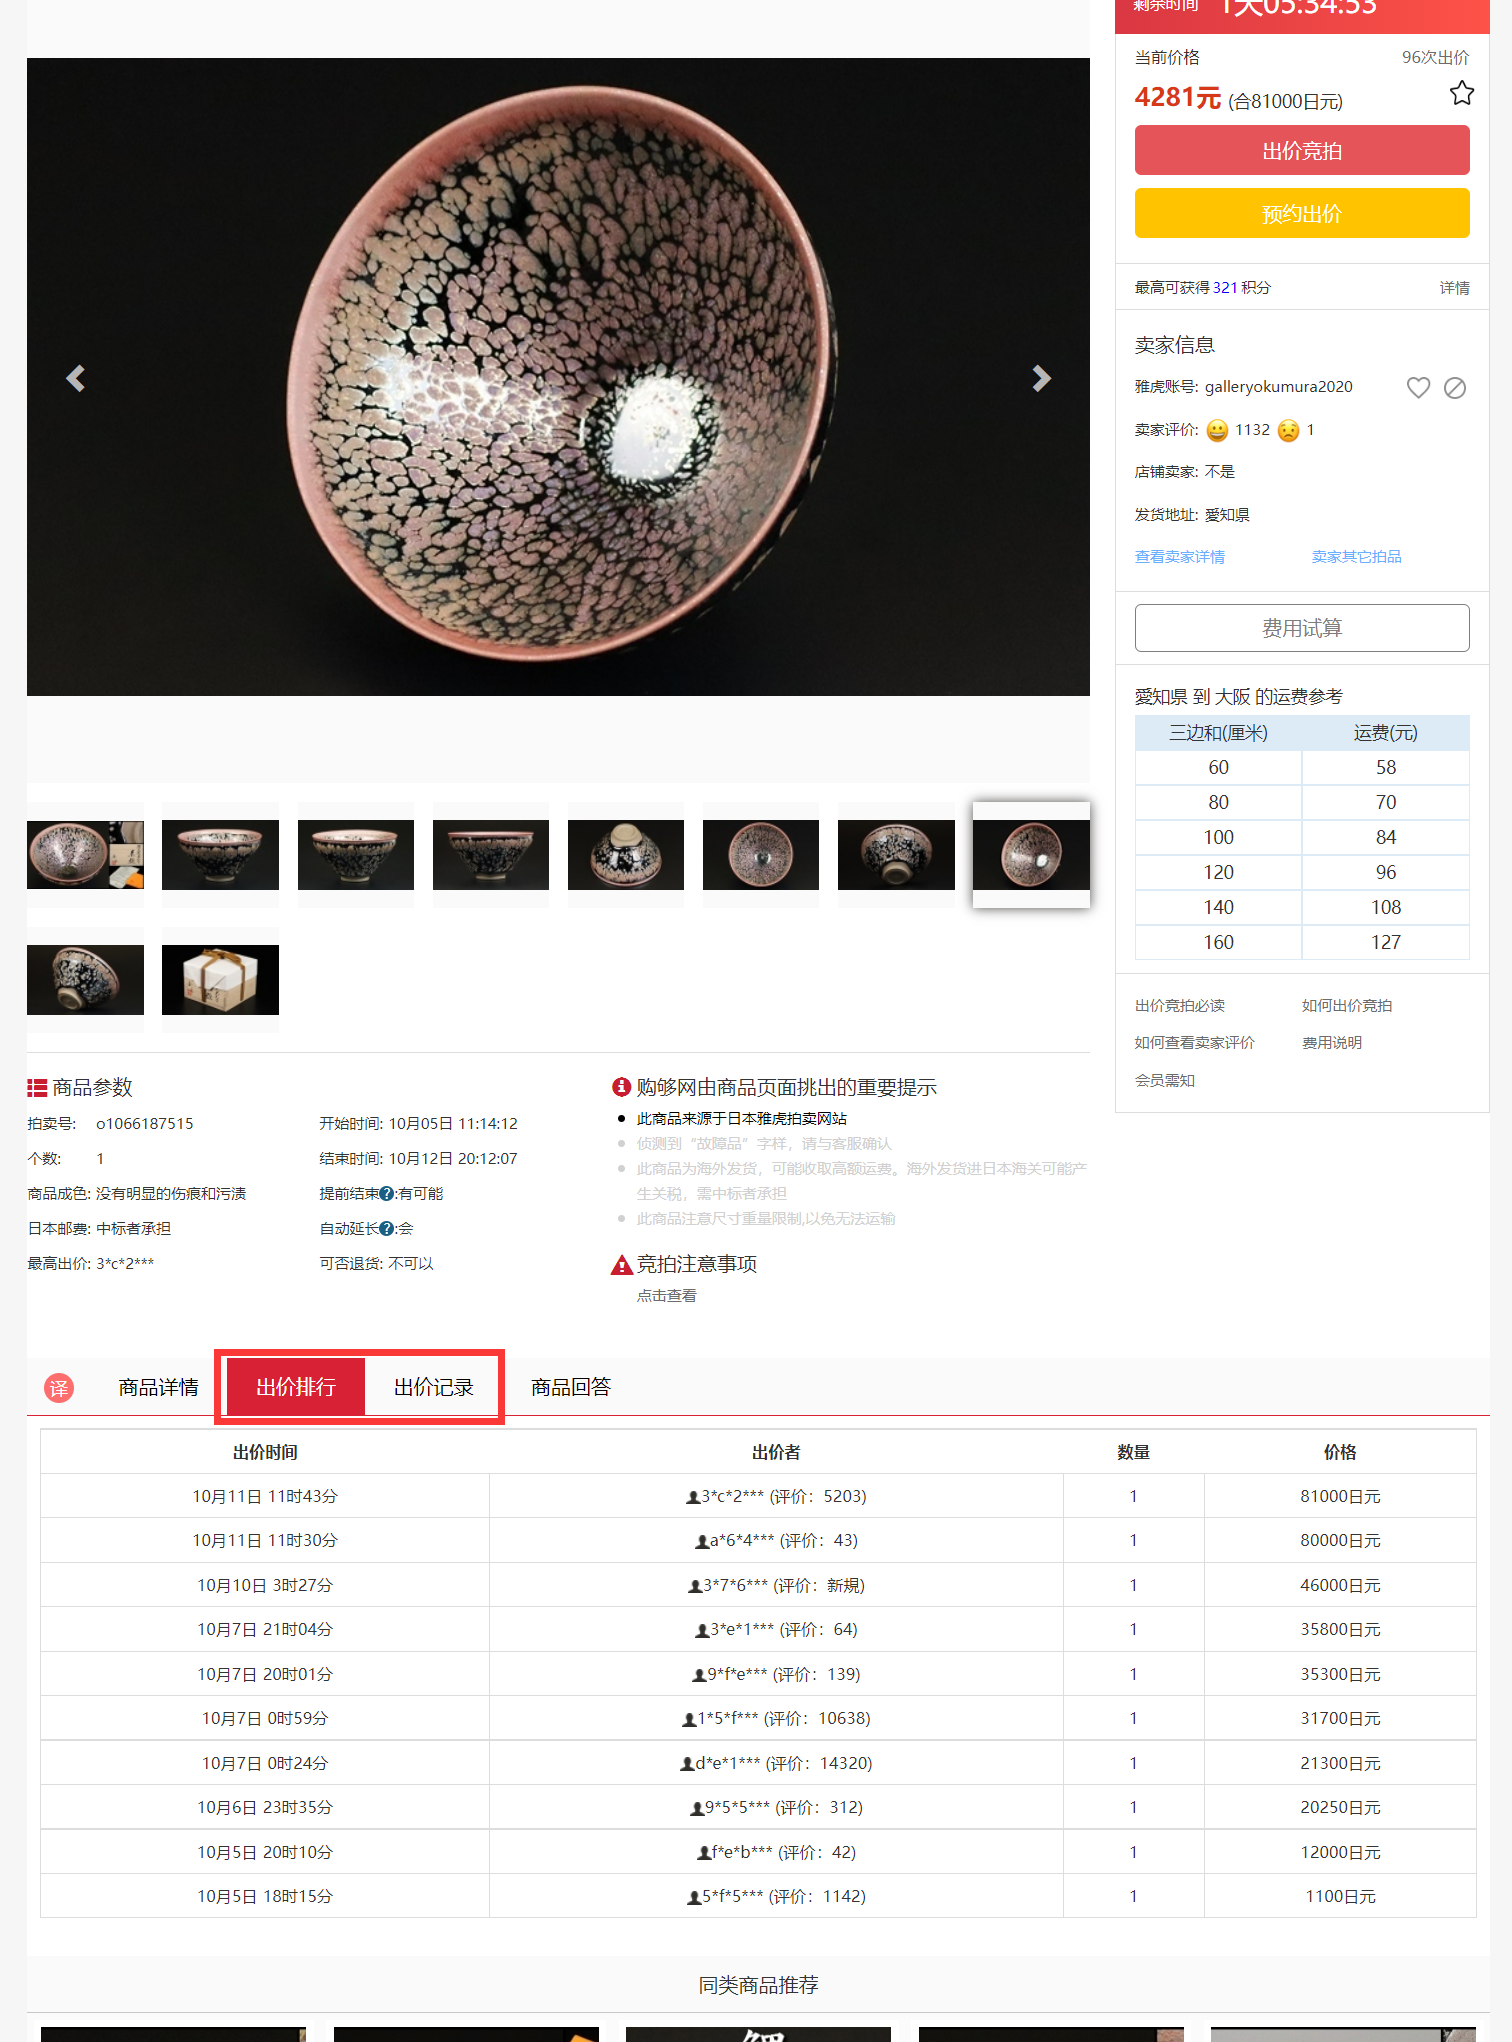This screenshot has width=1512, height=2042.
Task: Select the first thumbnail in the second row
Action: click(85, 980)
